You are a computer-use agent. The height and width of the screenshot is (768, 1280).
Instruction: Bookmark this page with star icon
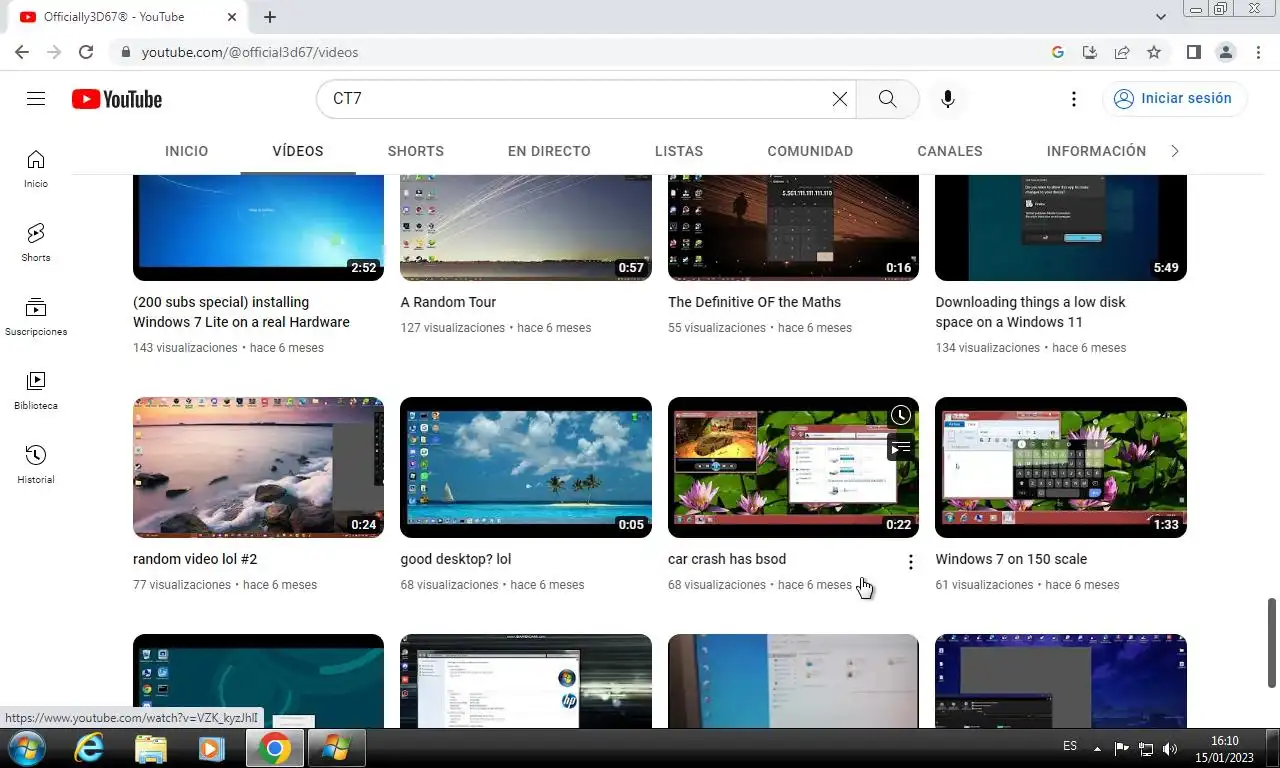coord(1154,52)
